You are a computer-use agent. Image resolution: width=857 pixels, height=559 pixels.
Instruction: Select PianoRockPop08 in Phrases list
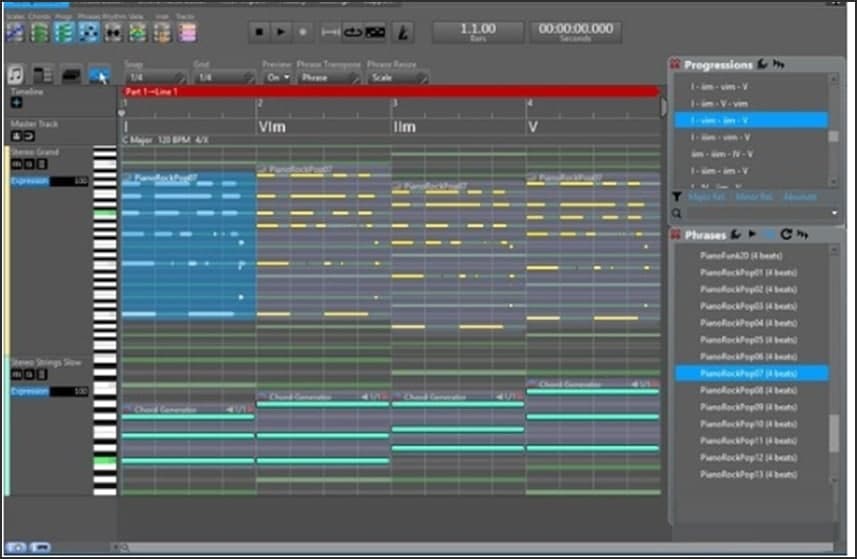point(750,391)
